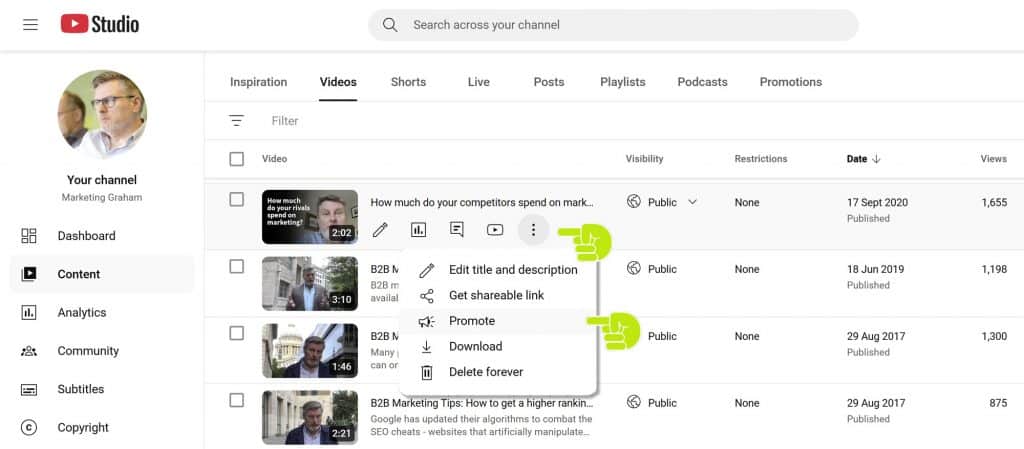Viewport: 1024px width, 449px height.
Task: Click the three-dot options icon
Action: [x=533, y=230]
